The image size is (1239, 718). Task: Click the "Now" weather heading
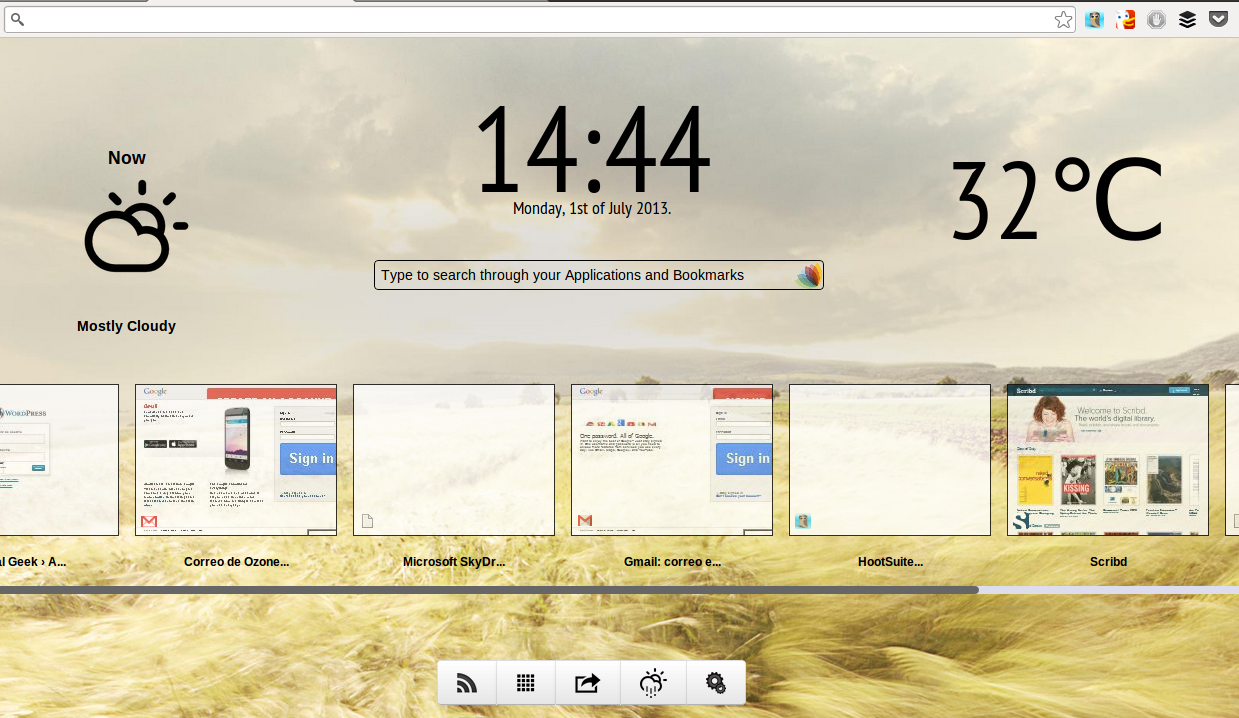127,158
